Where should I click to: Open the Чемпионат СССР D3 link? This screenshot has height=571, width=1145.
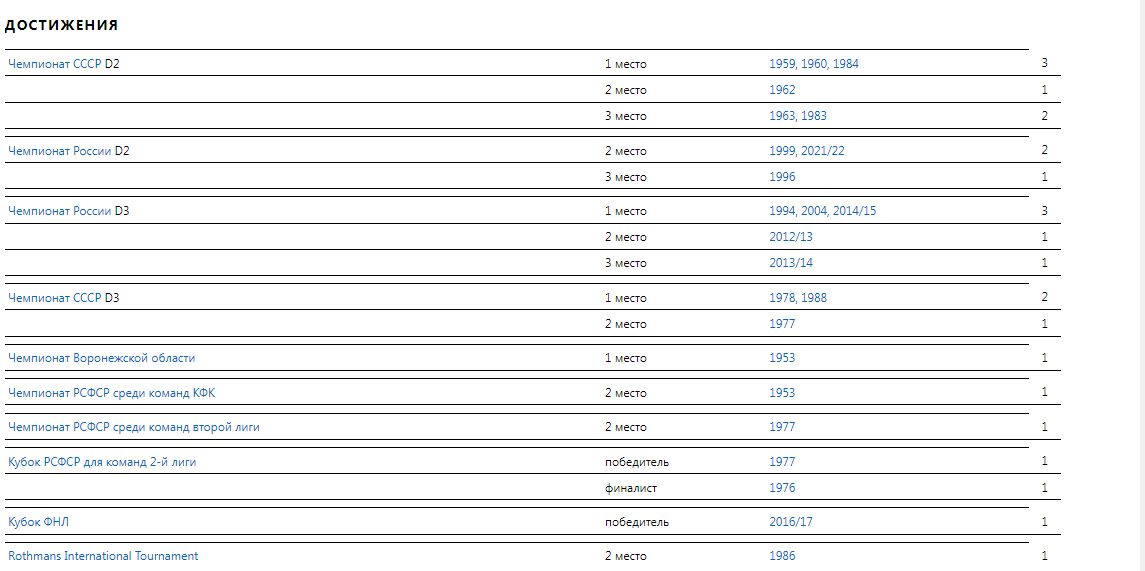(55, 298)
